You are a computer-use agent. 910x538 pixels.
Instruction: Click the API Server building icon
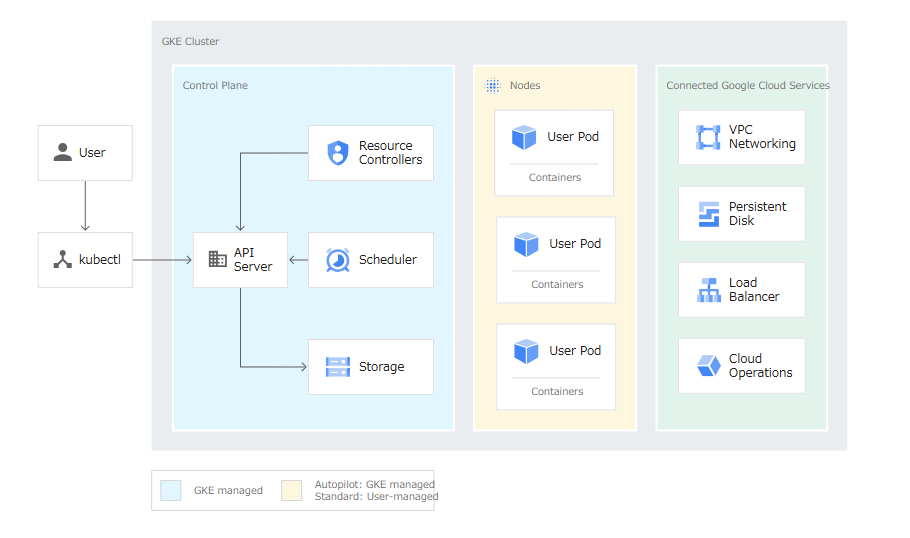point(217,259)
